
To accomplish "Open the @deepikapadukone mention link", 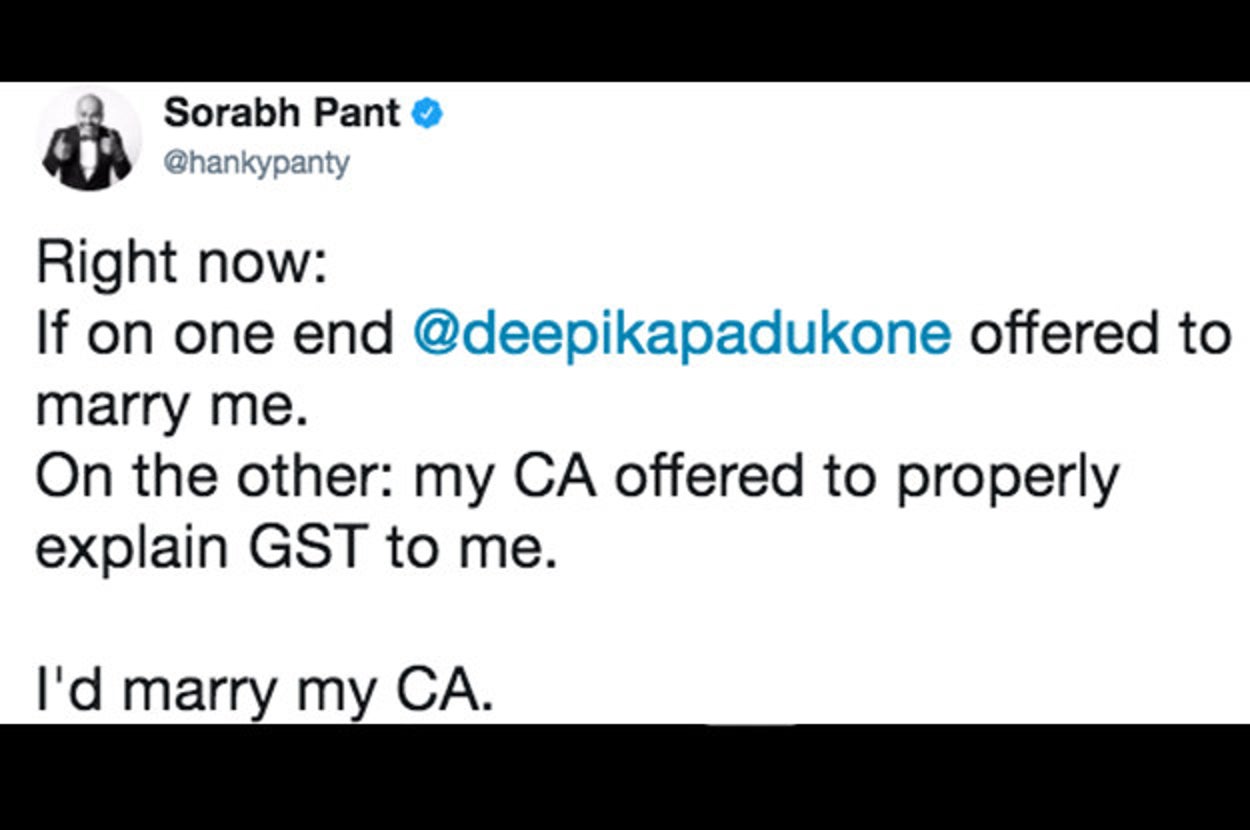I will click(x=682, y=335).
